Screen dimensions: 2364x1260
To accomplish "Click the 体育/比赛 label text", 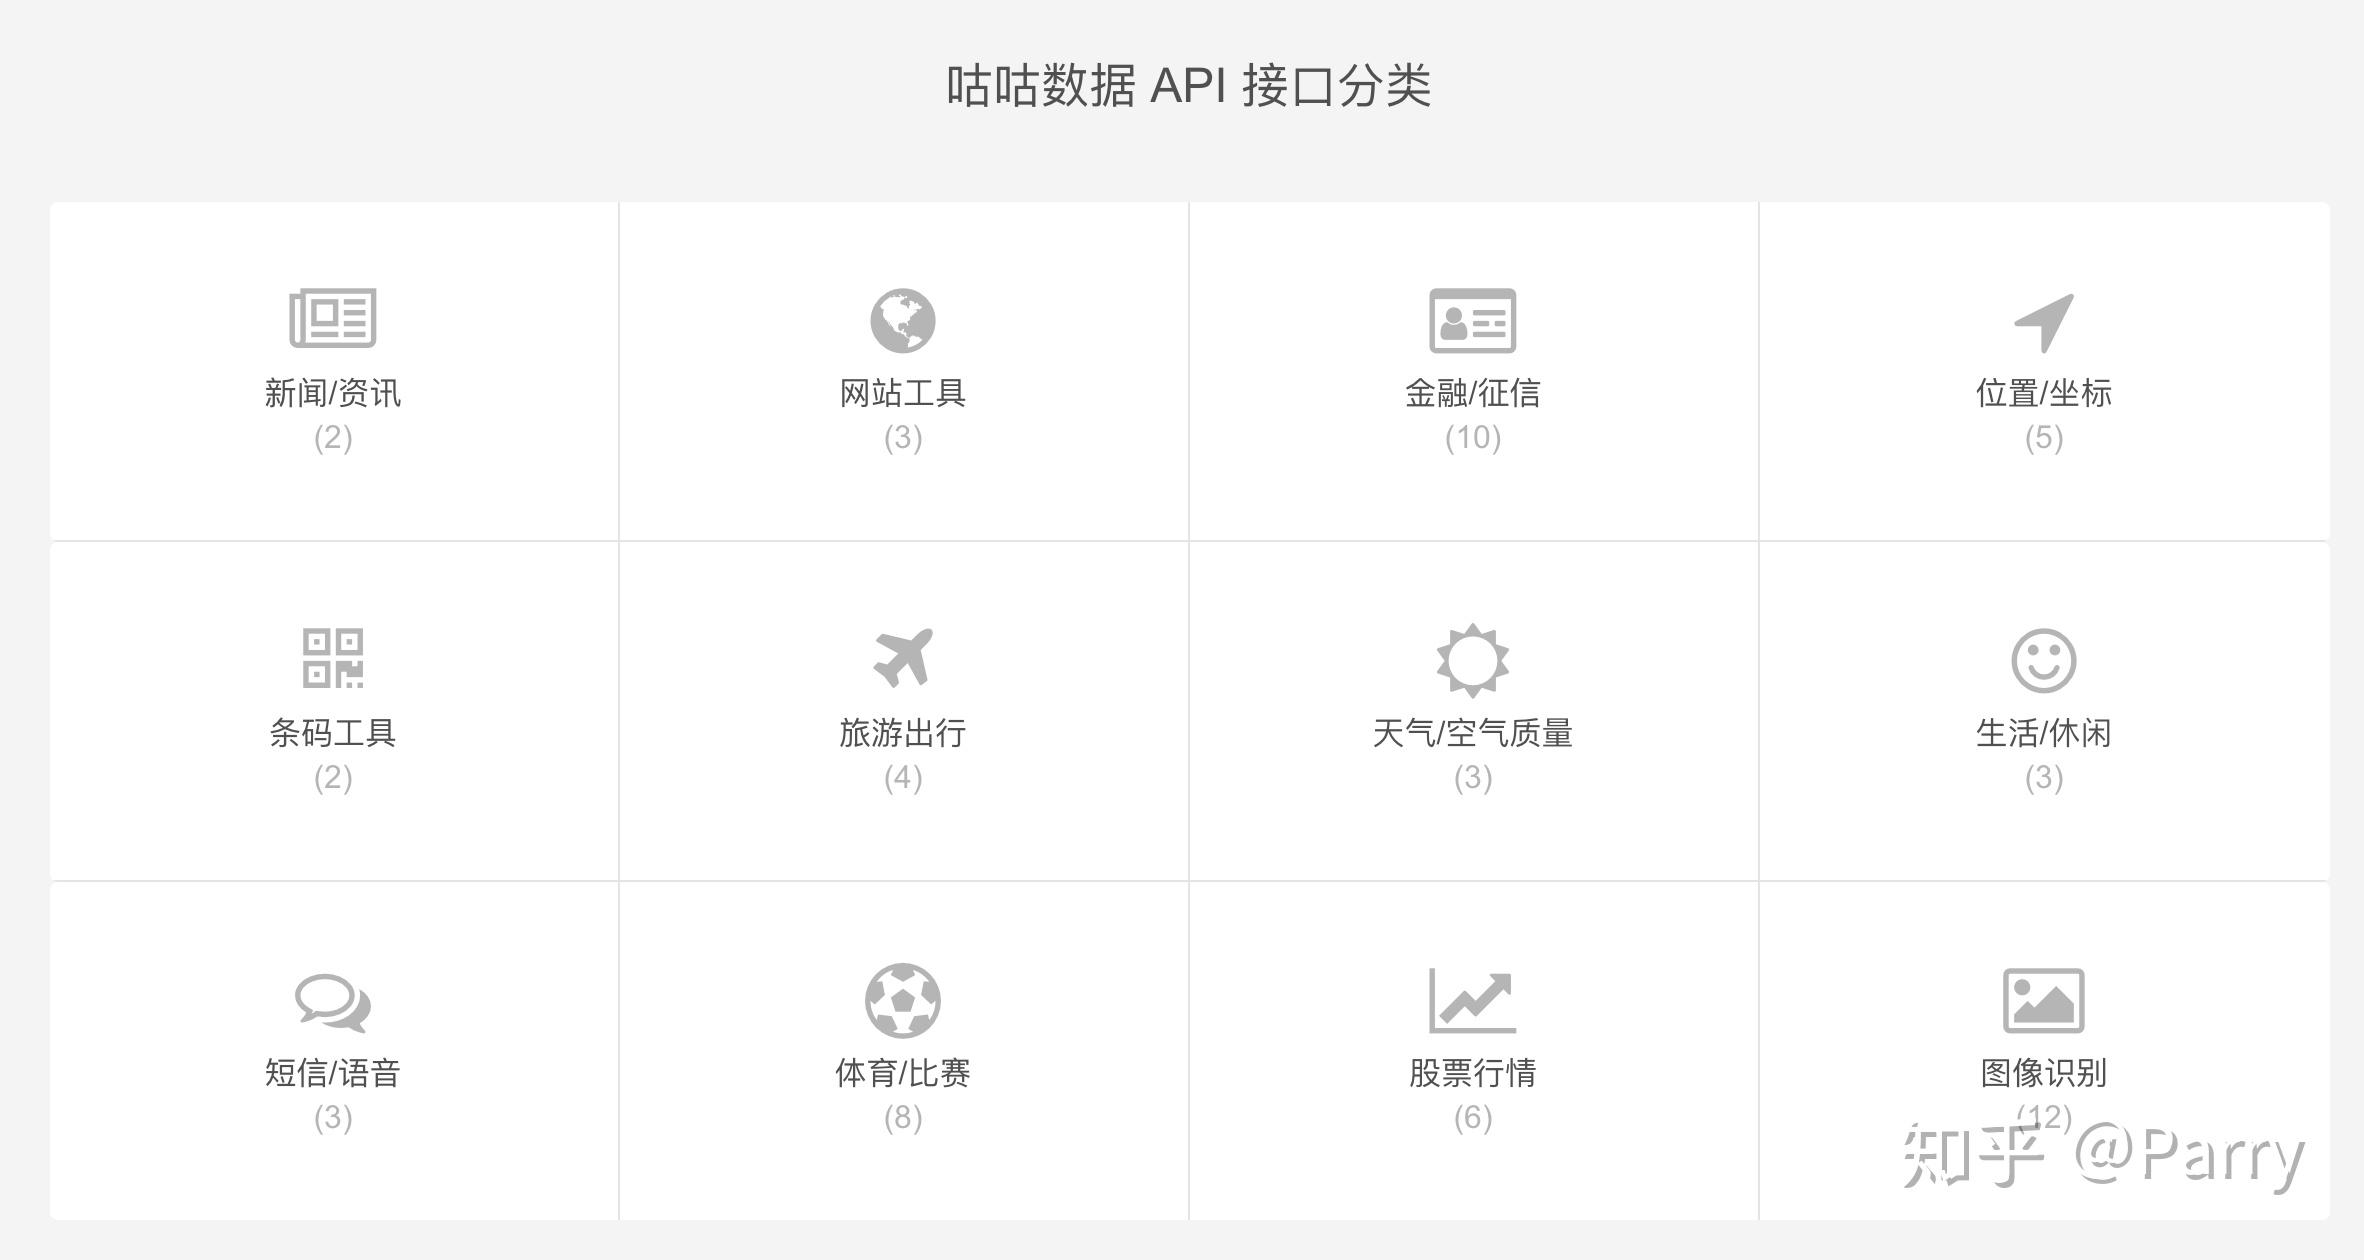I will 902,1073.
